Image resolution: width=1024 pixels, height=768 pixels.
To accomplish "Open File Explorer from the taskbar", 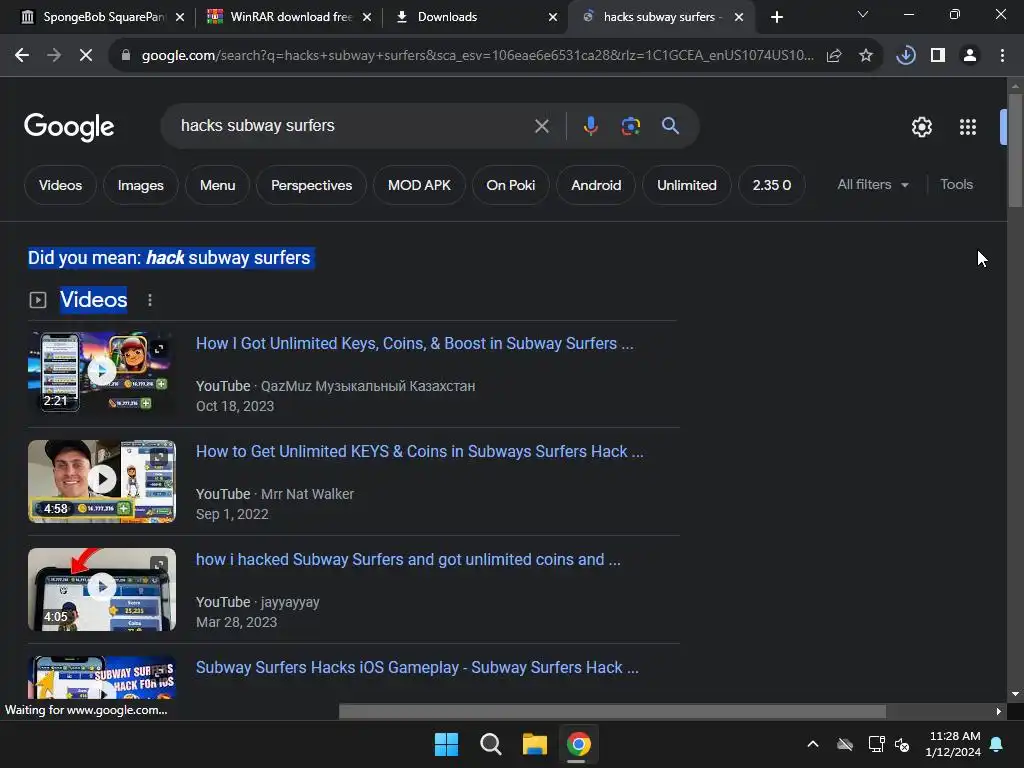I will [534, 744].
